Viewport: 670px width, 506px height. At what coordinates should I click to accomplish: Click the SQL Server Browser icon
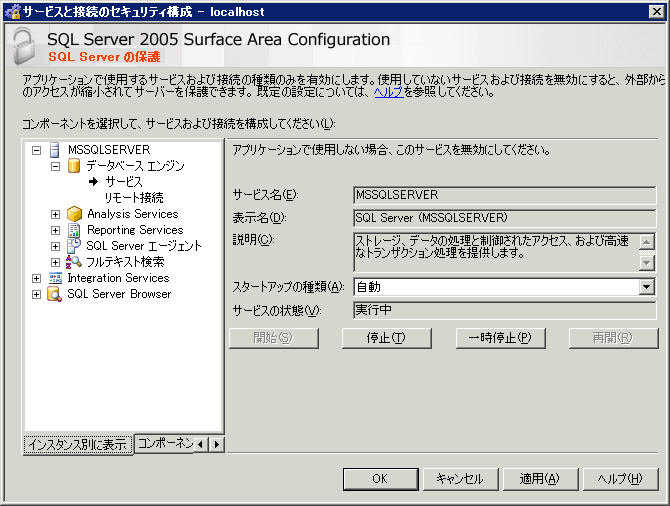click(x=55, y=294)
